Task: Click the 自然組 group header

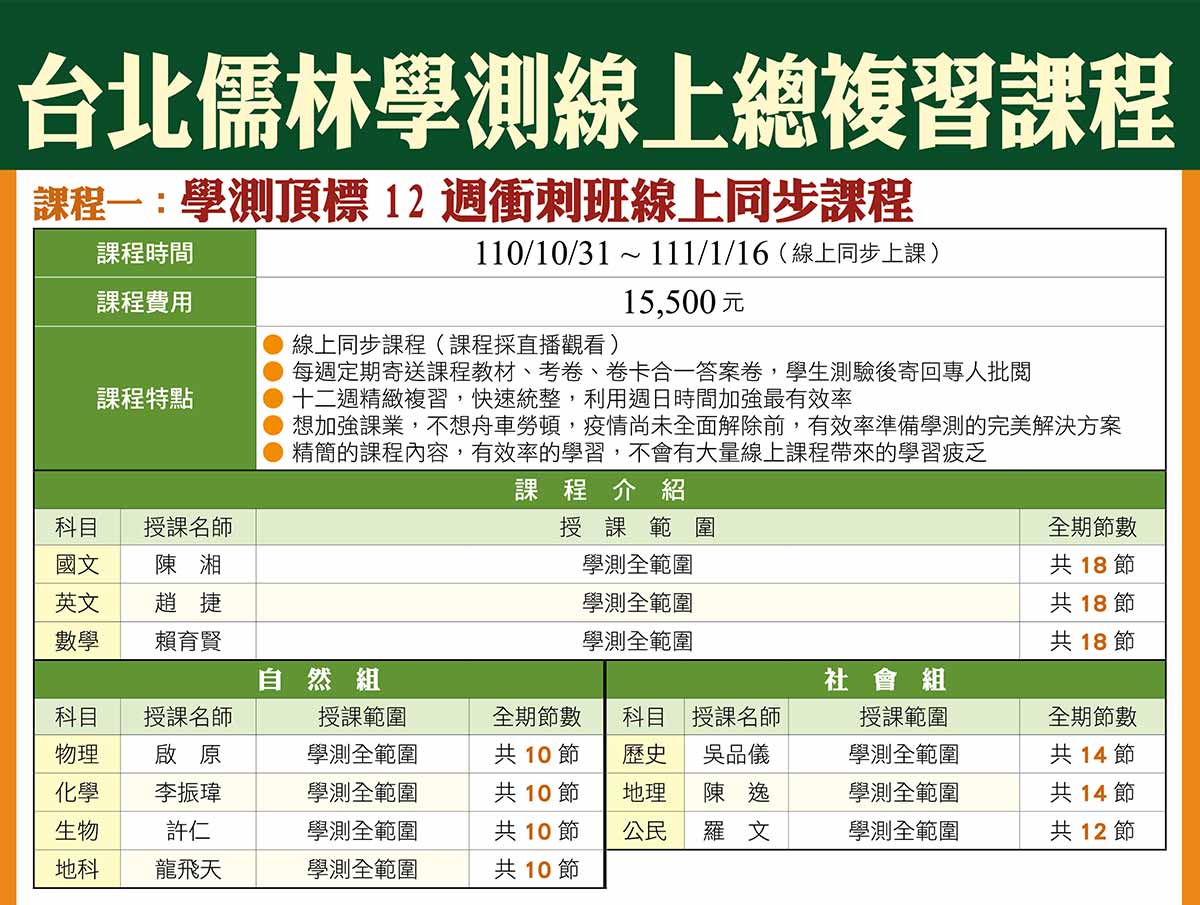Action: pyautogui.click(x=319, y=680)
